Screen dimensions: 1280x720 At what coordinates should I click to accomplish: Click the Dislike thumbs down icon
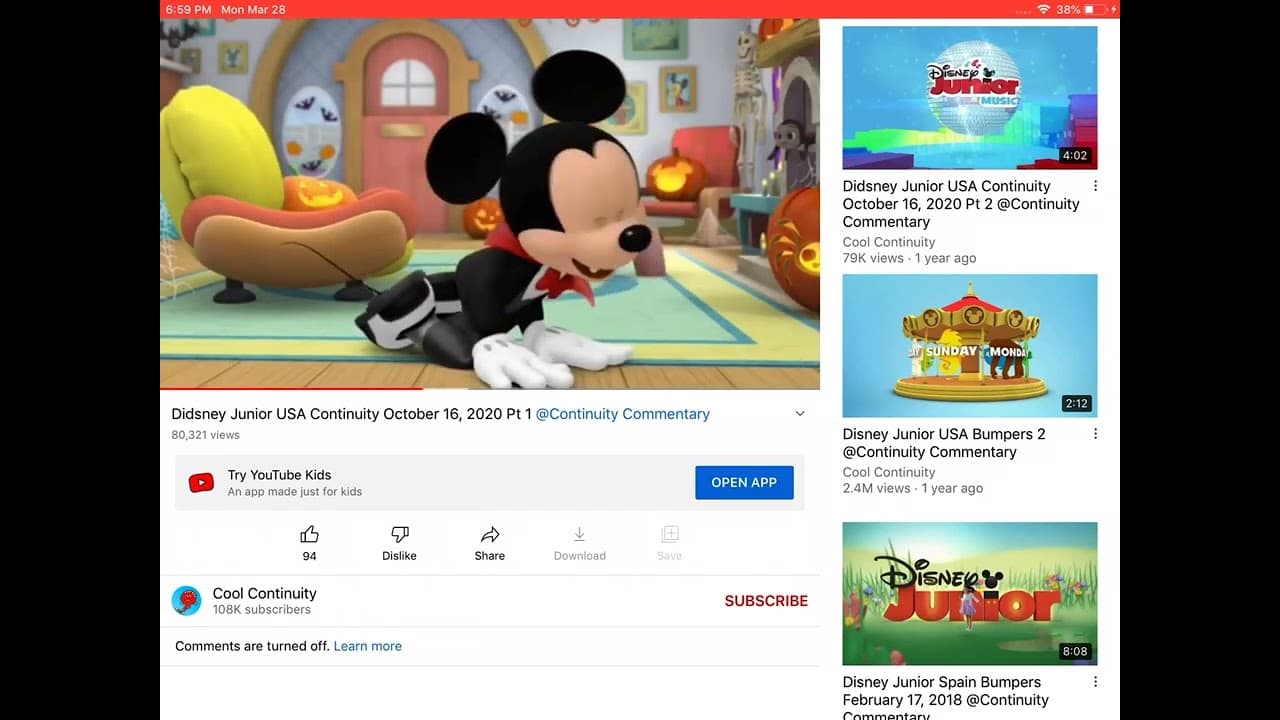tap(399, 535)
